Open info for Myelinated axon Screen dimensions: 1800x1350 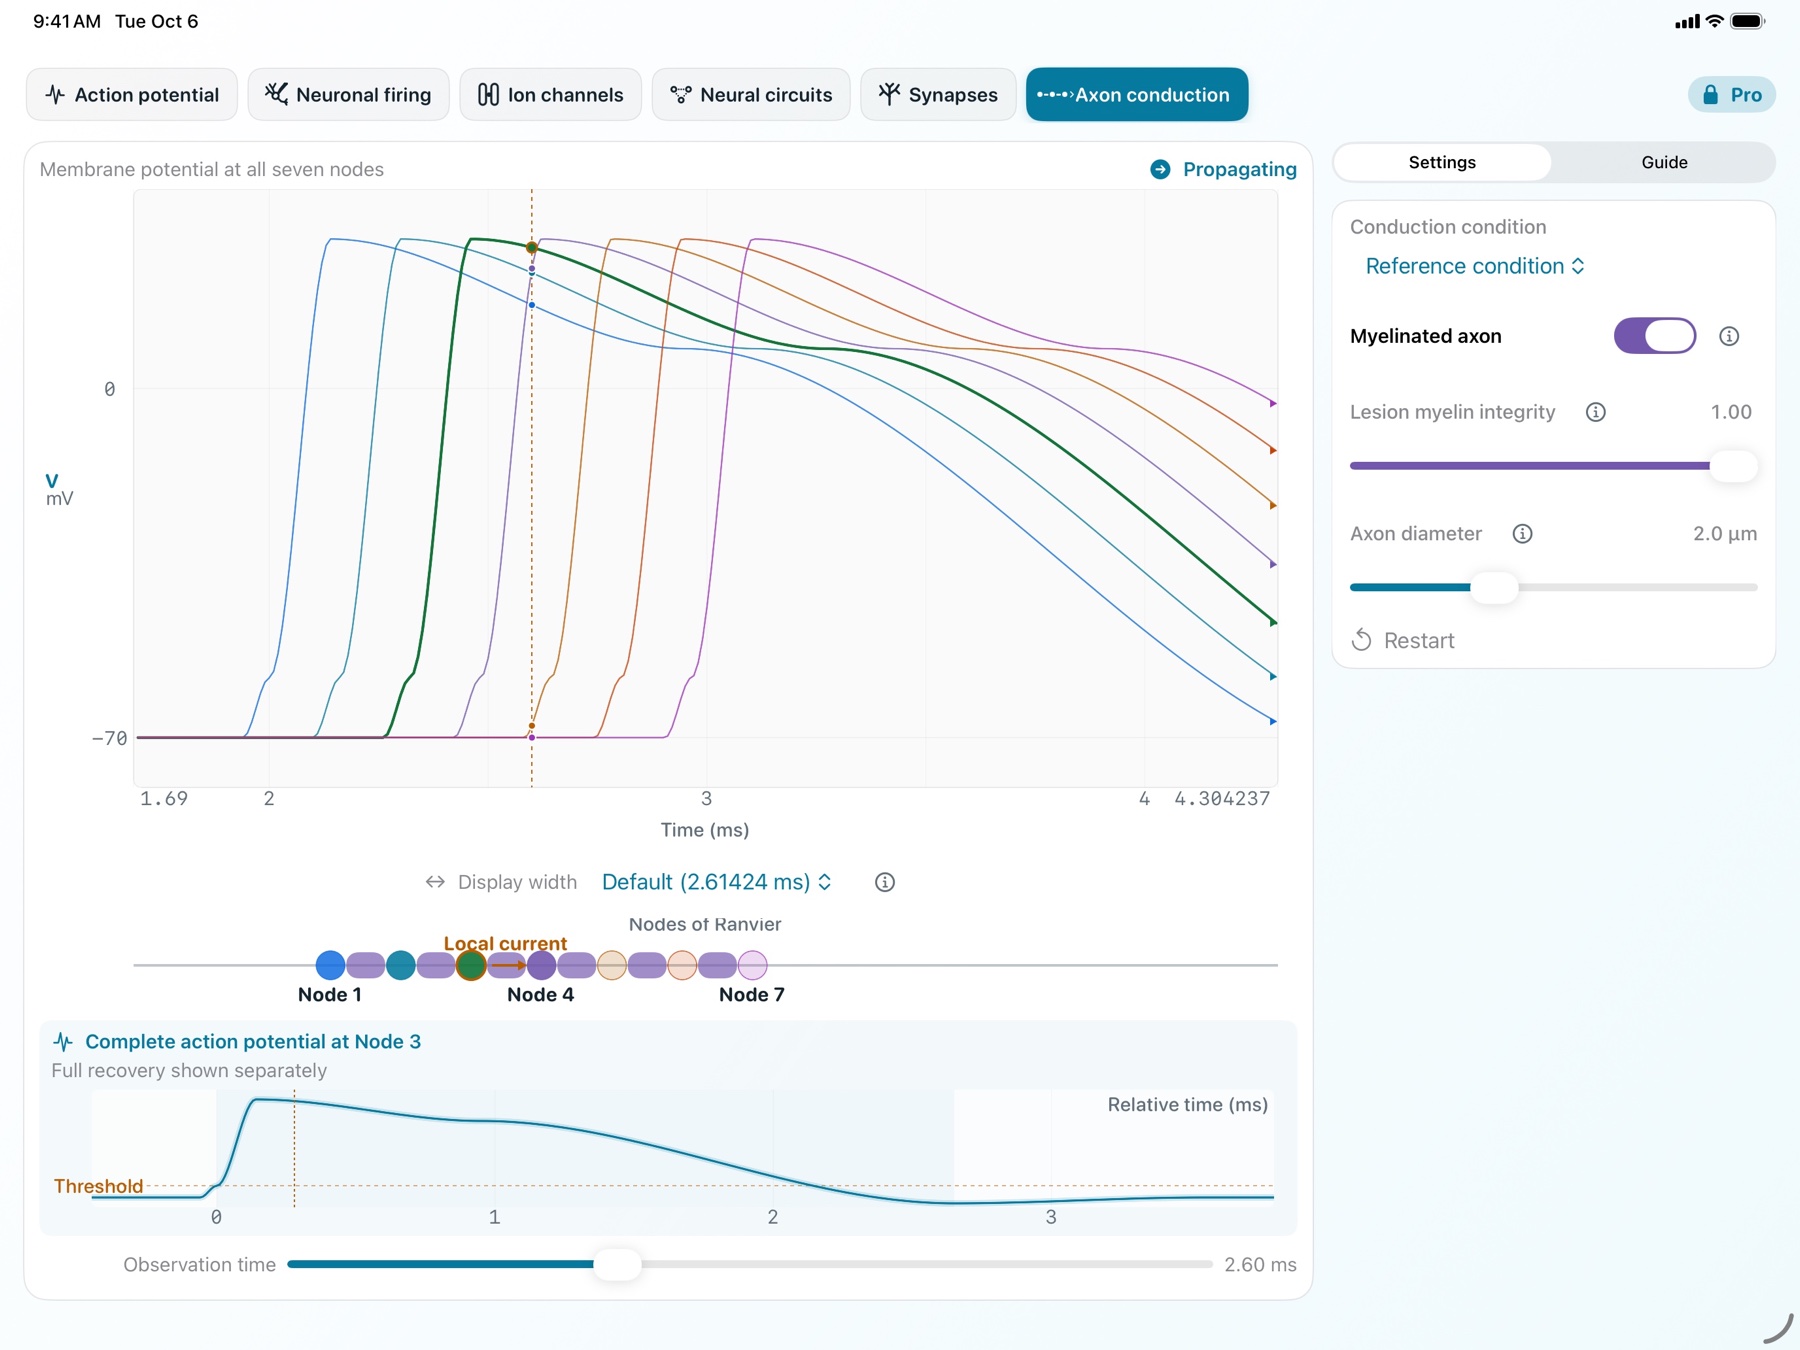point(1729,336)
